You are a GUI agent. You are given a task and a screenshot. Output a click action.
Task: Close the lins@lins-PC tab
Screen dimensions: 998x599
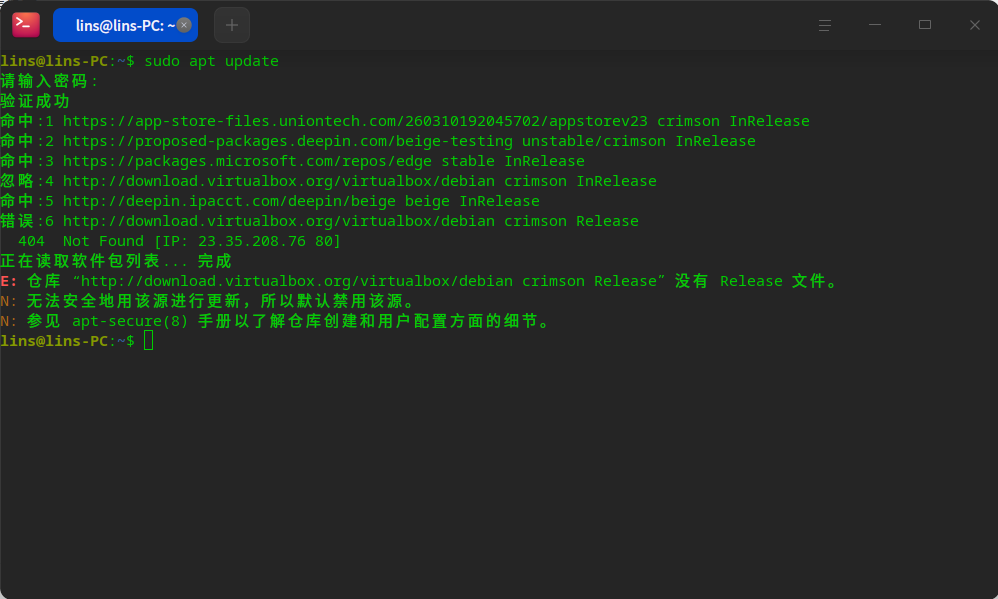pyautogui.click(x=184, y=25)
